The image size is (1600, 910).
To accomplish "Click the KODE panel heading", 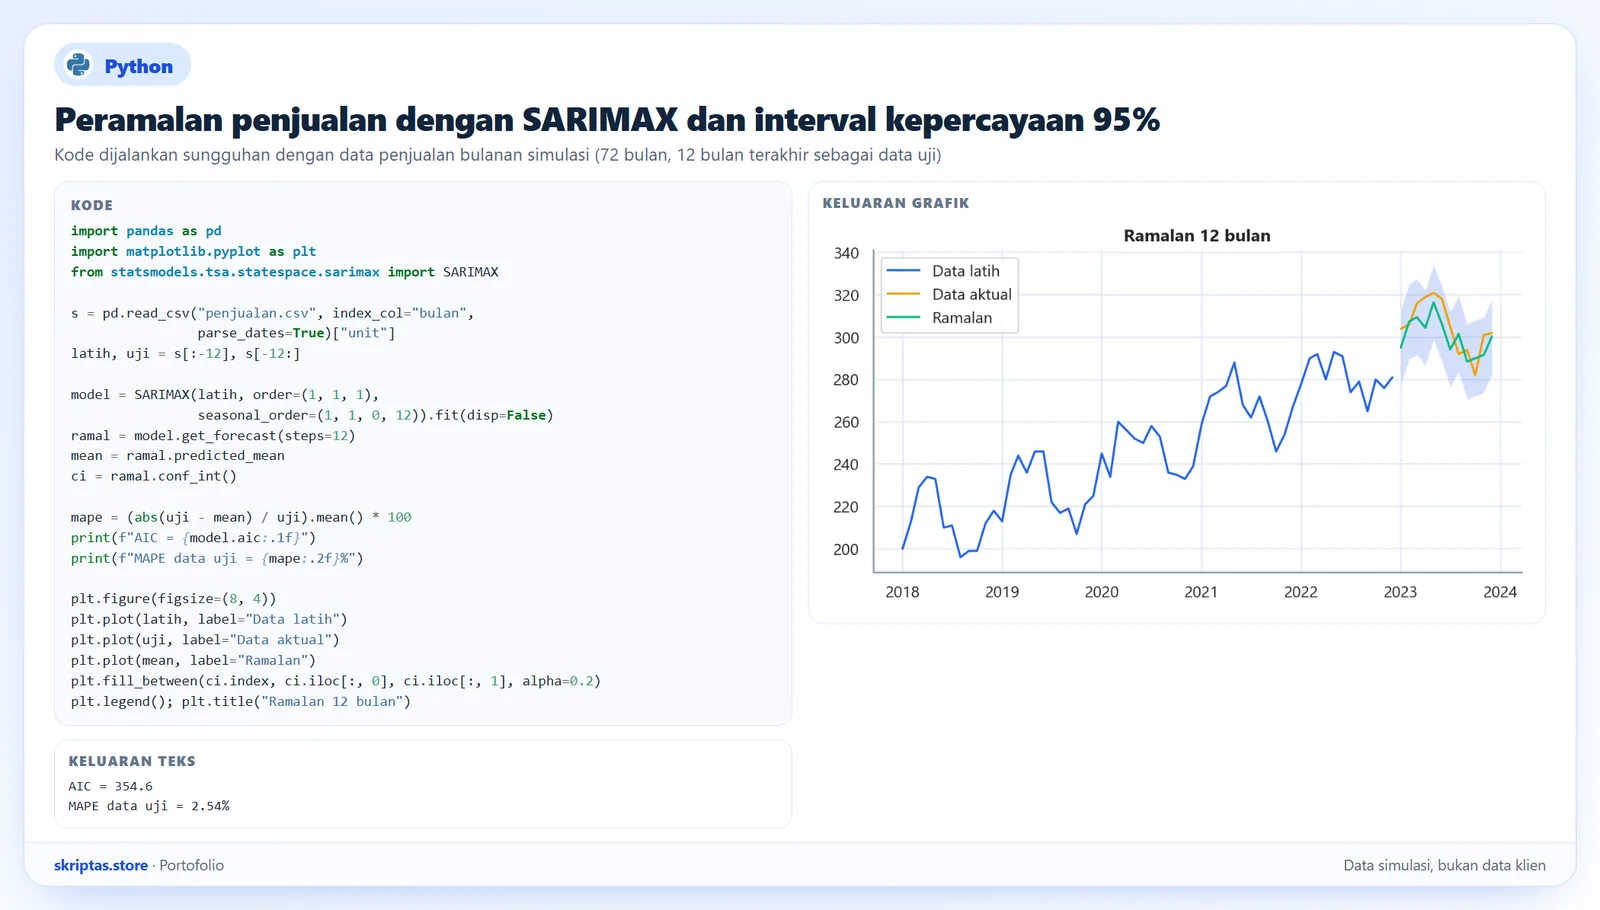I will pos(92,205).
